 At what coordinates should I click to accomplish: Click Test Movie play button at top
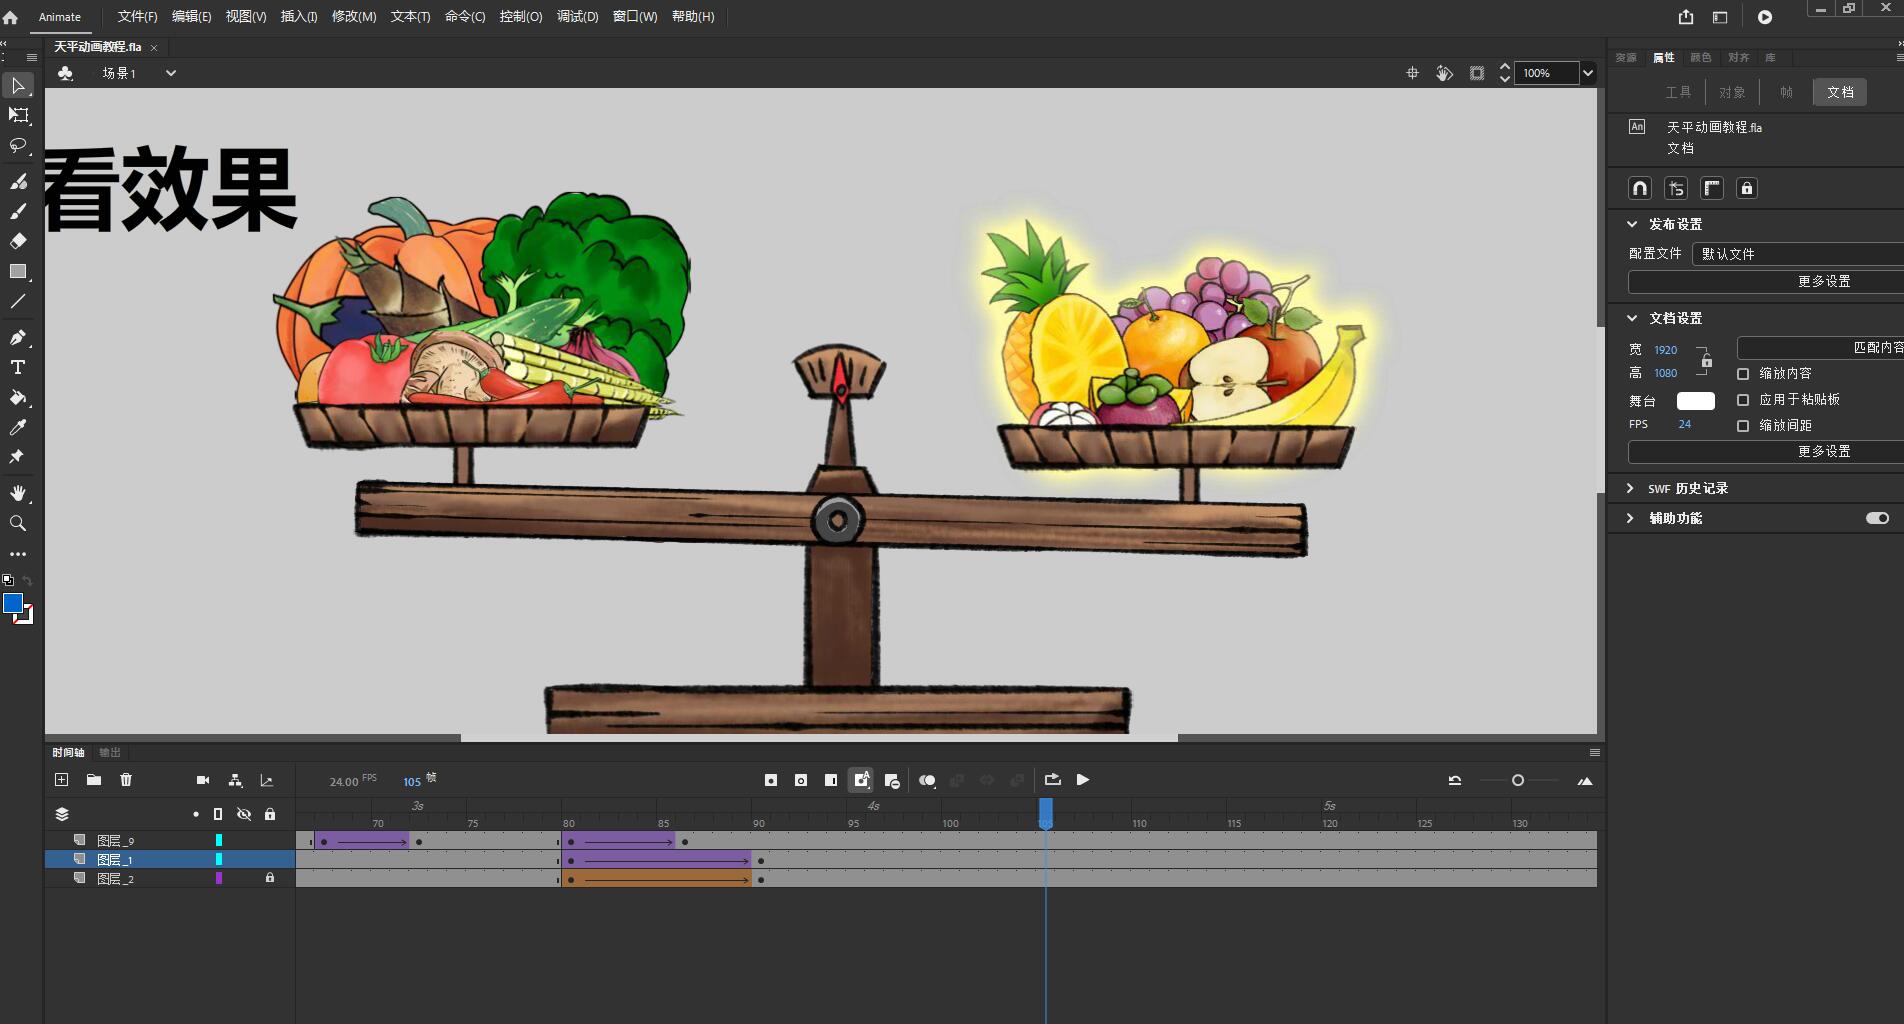point(1765,17)
